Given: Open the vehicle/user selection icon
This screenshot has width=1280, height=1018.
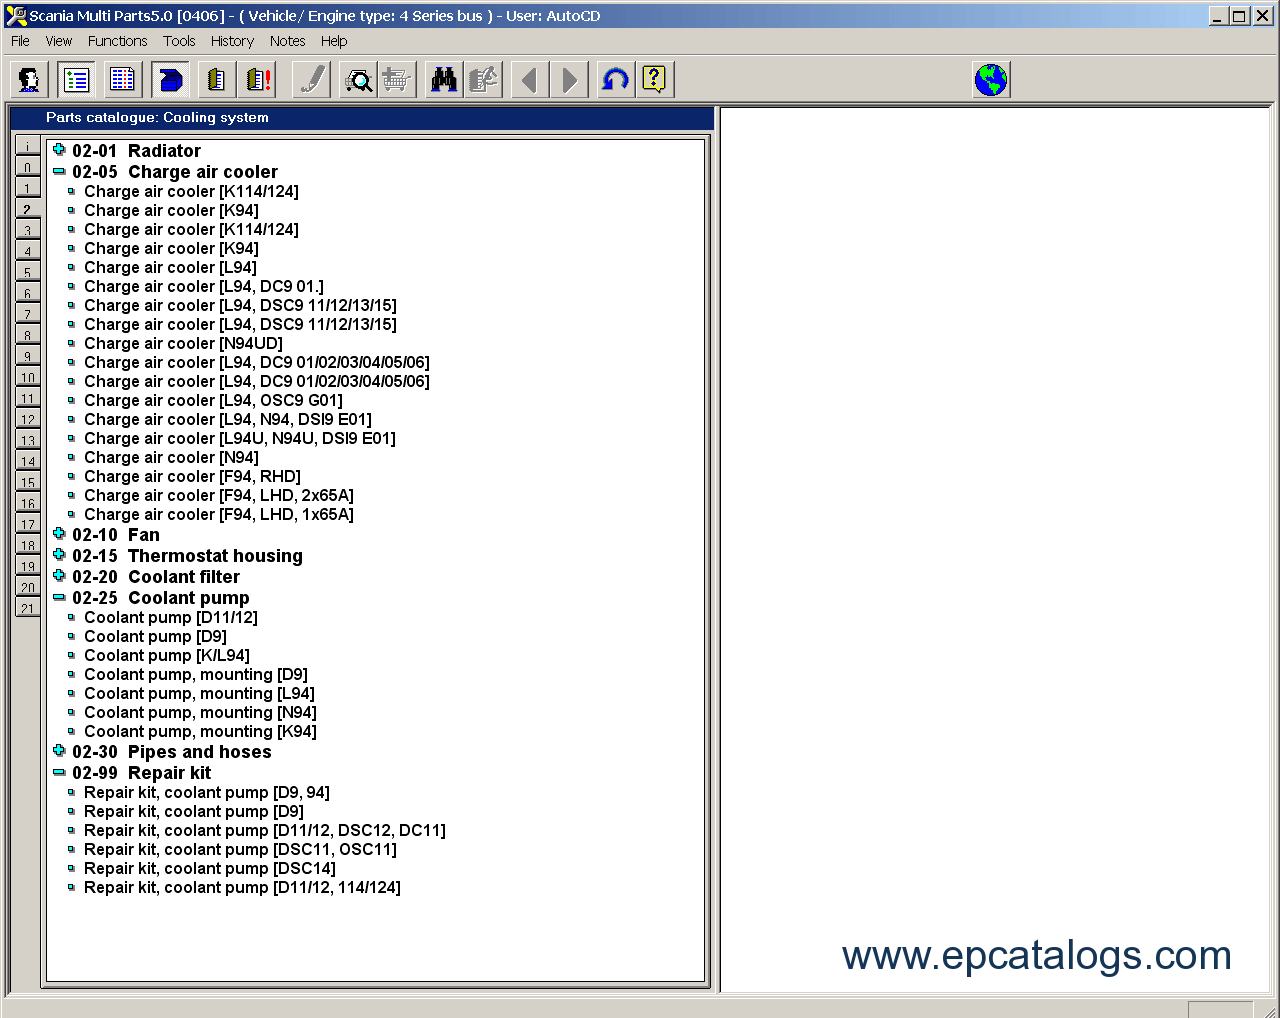Looking at the screenshot, I should point(28,79).
